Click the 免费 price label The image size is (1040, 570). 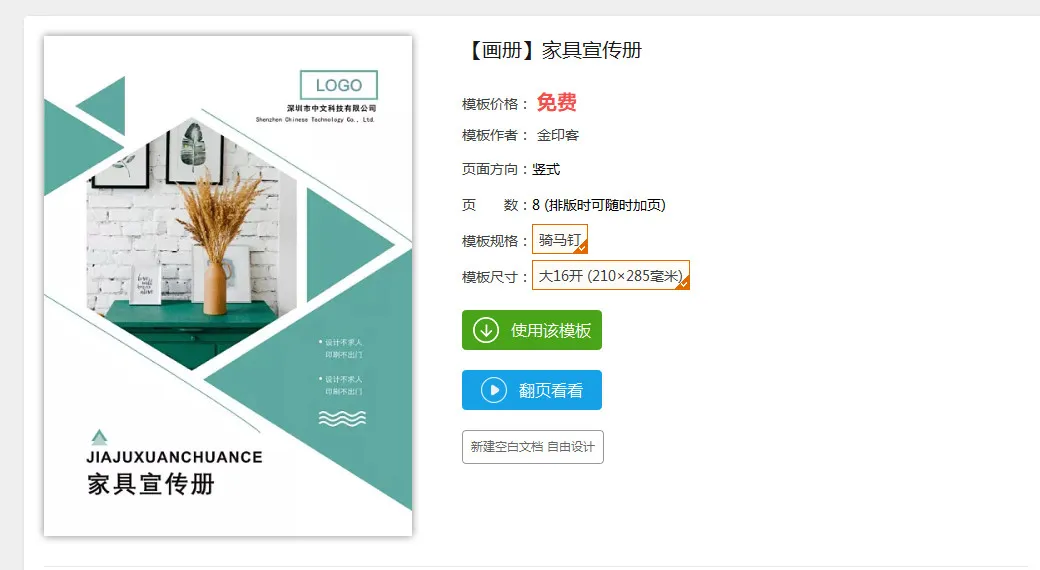pos(556,102)
